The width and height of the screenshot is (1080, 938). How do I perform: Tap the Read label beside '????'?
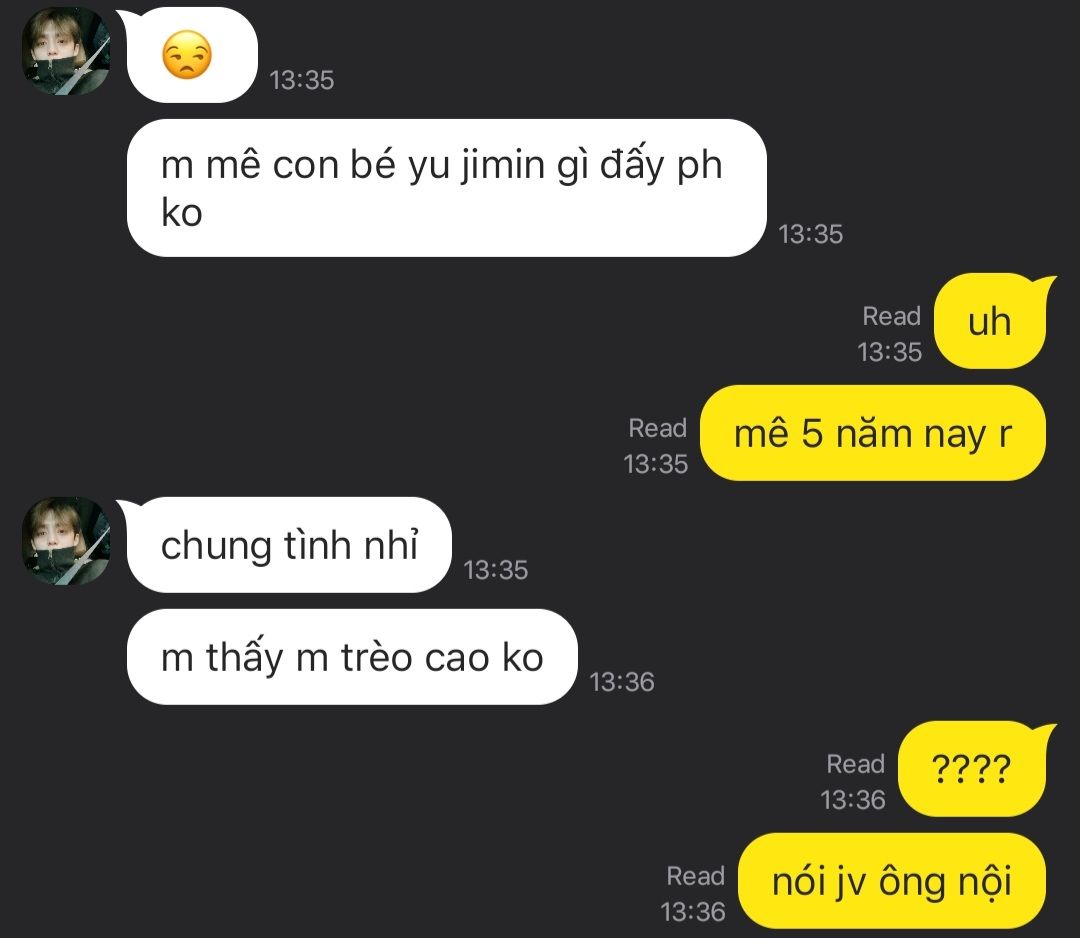[x=855, y=764]
